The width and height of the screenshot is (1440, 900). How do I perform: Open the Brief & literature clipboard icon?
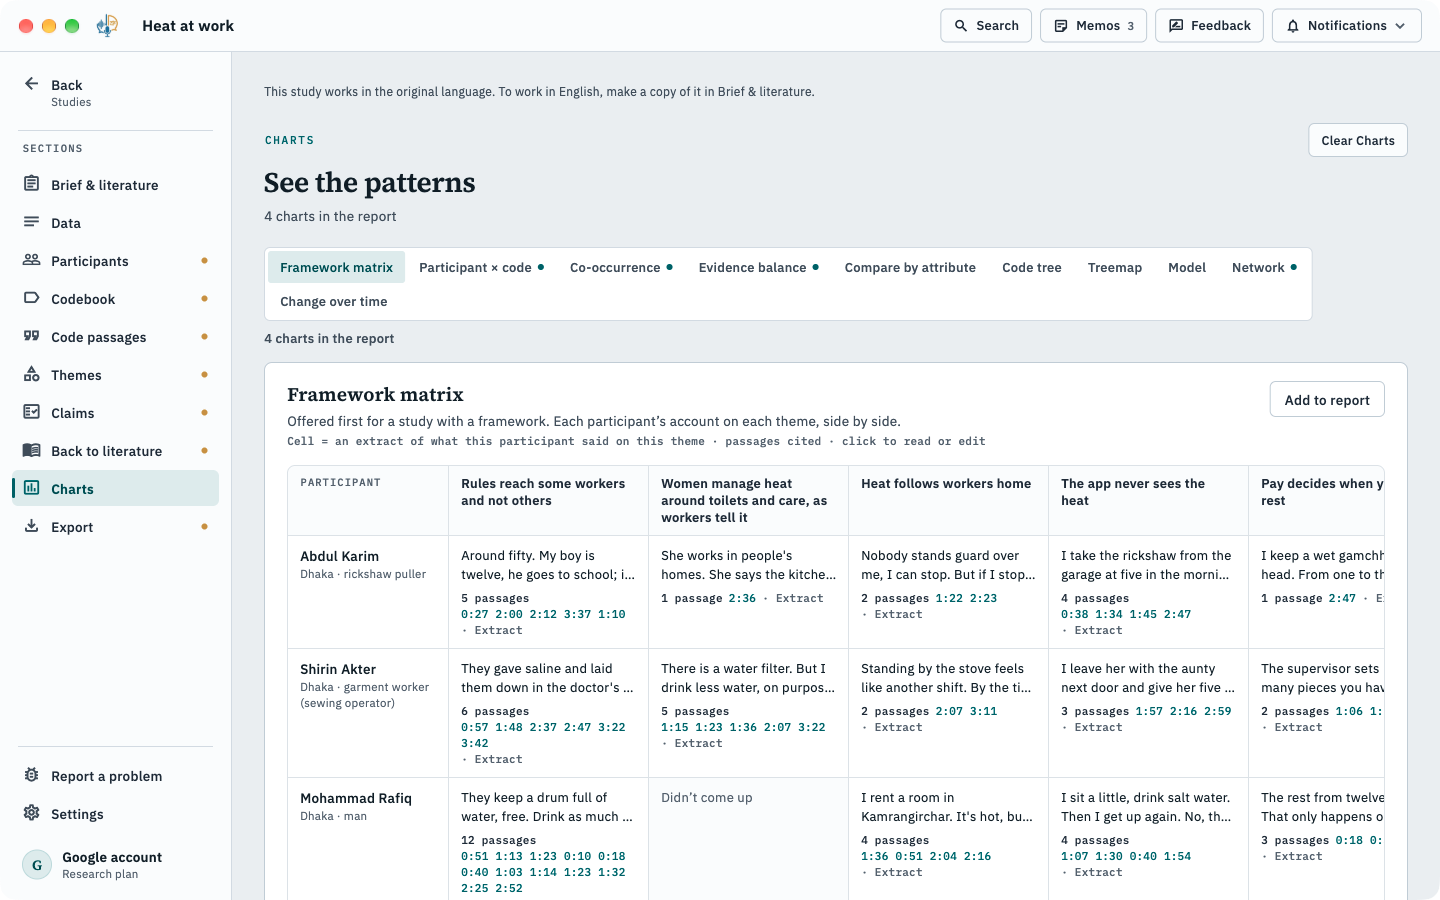[x=31, y=184]
